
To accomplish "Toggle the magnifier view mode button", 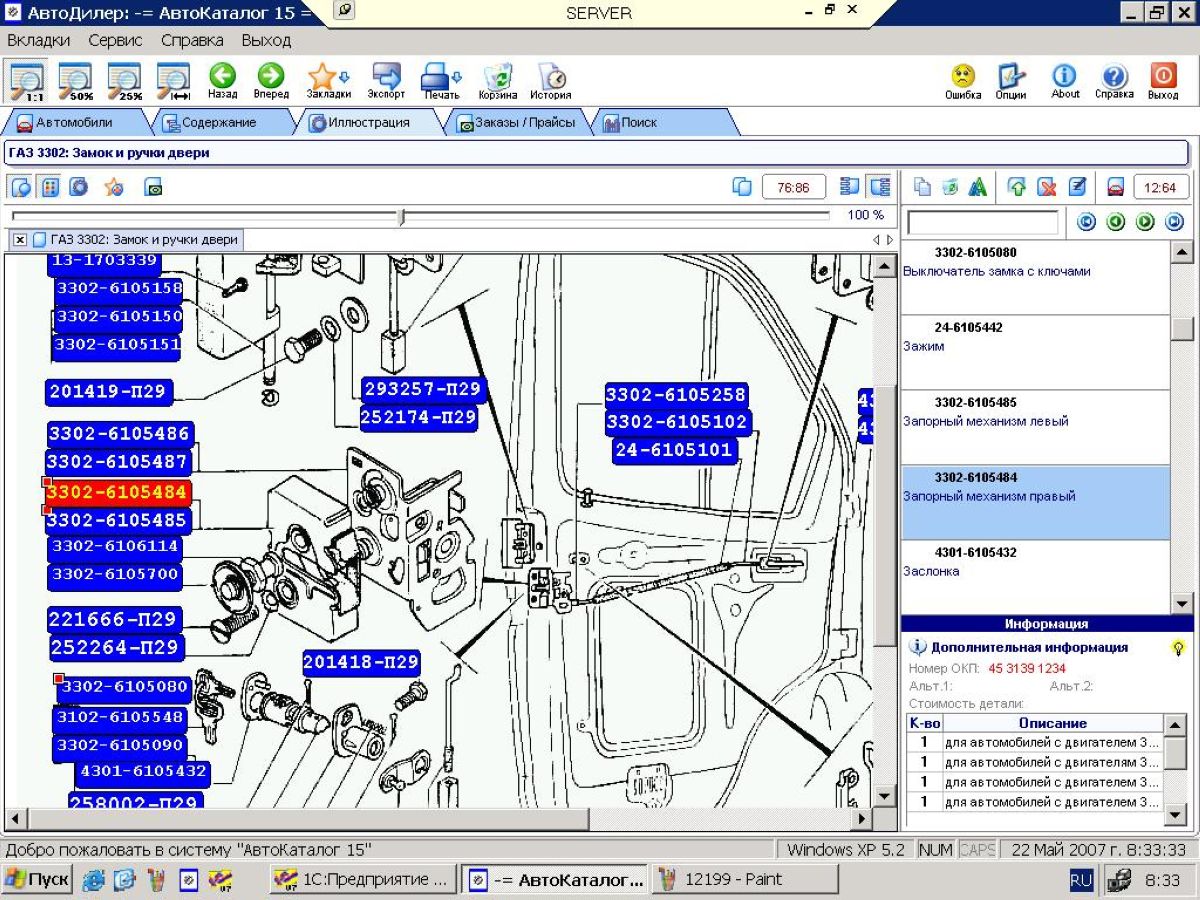I will (21, 187).
